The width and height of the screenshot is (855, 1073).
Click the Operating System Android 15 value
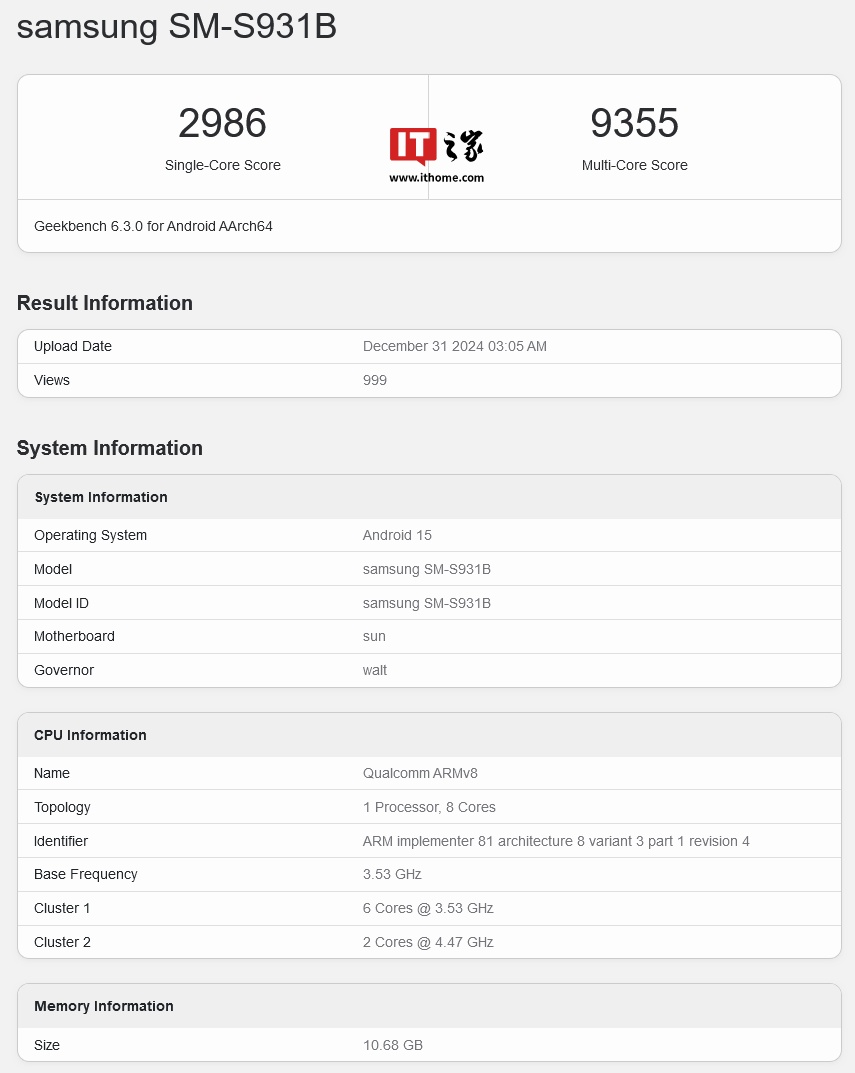point(397,535)
